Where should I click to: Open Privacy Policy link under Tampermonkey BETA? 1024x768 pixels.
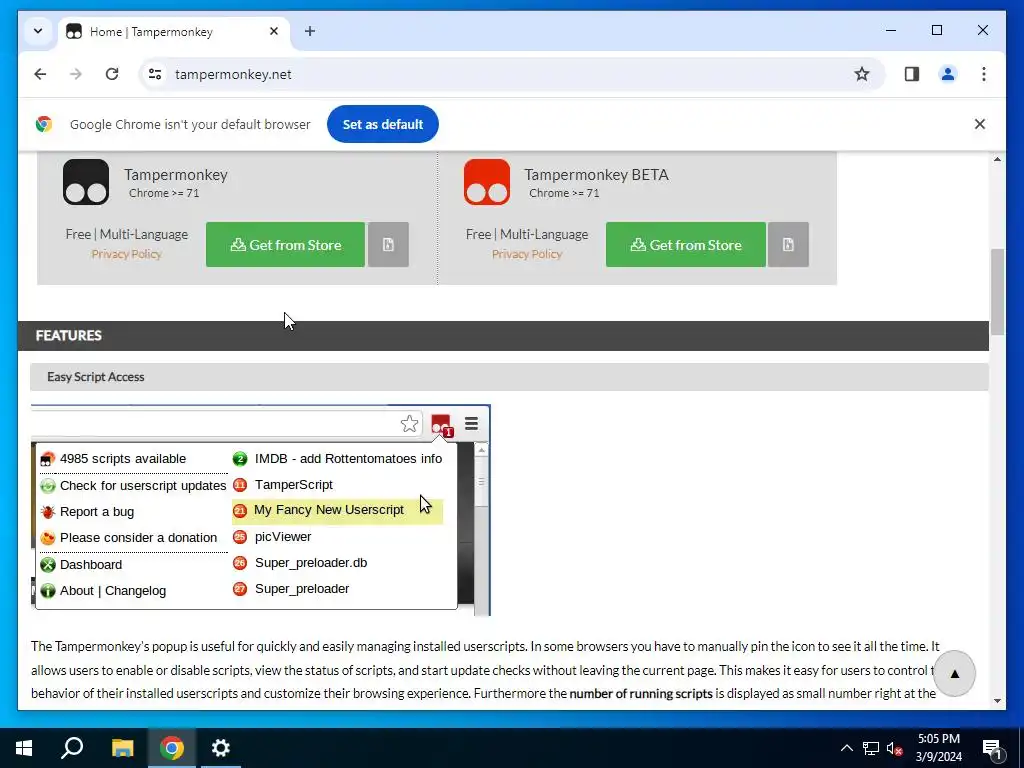pos(527,254)
